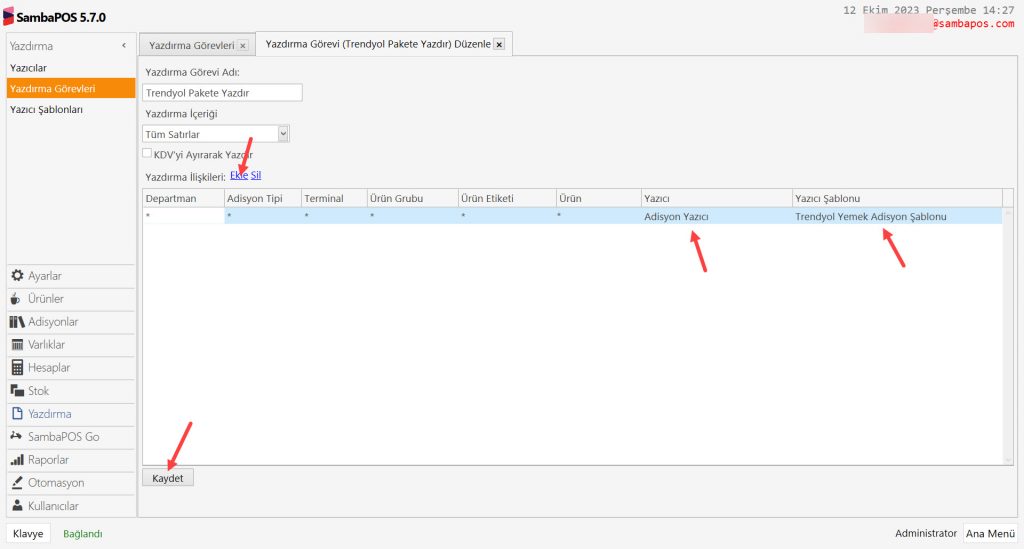Image resolution: width=1024 pixels, height=549 pixels.
Task: Click the mappings table vertical scrollbar
Action: [x=1009, y=336]
